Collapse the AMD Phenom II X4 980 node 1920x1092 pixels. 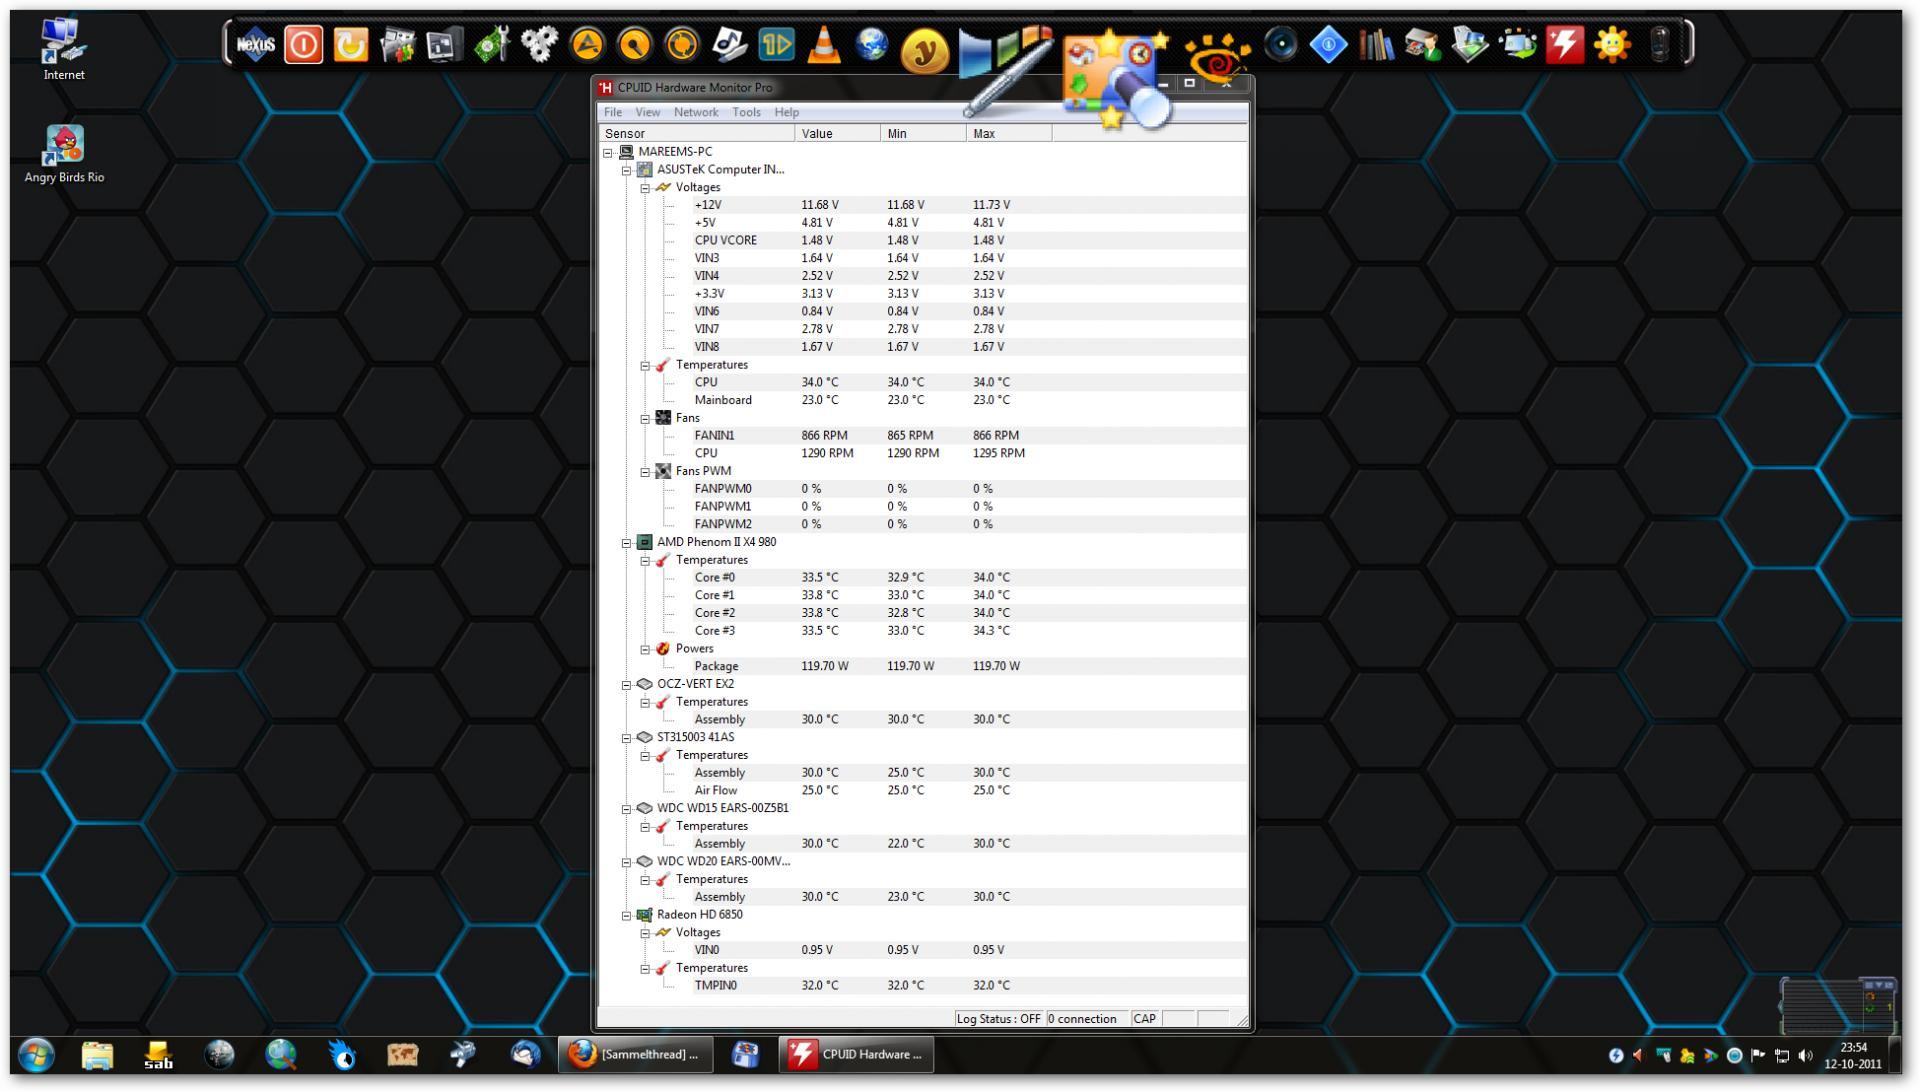[x=627, y=542]
